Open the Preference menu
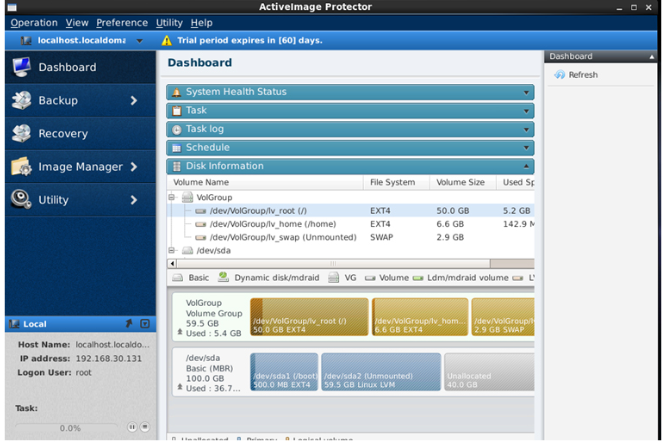668x444 pixels. pos(122,23)
